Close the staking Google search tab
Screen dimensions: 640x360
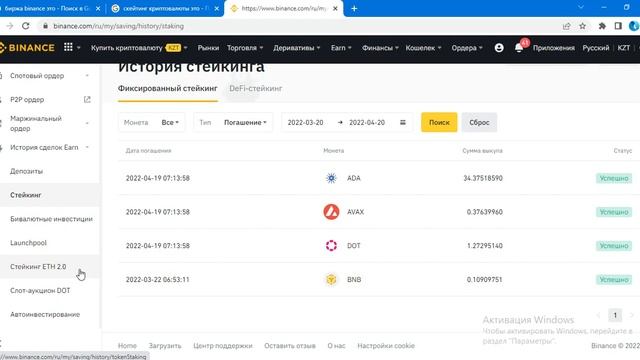coord(216,8)
